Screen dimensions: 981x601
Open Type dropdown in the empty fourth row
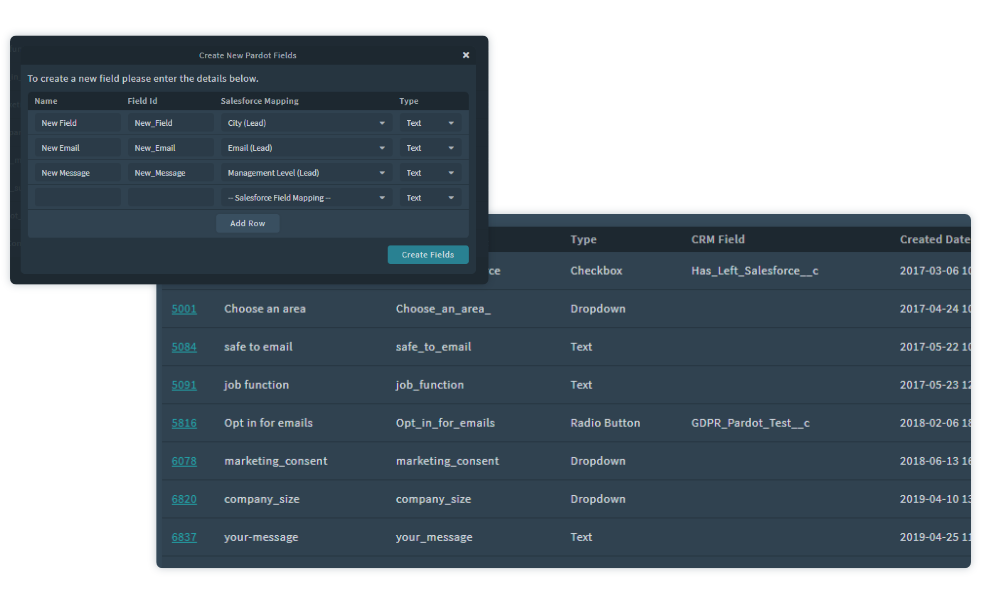point(430,198)
